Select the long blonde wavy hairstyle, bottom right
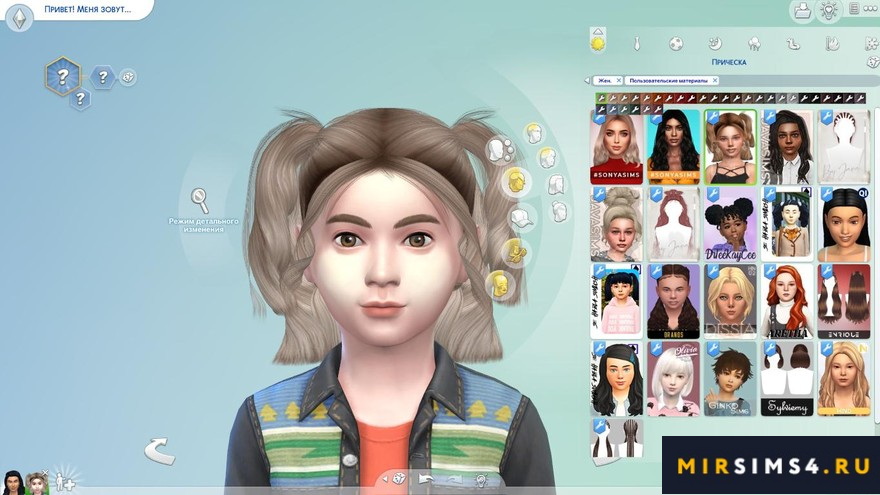 [x=844, y=379]
